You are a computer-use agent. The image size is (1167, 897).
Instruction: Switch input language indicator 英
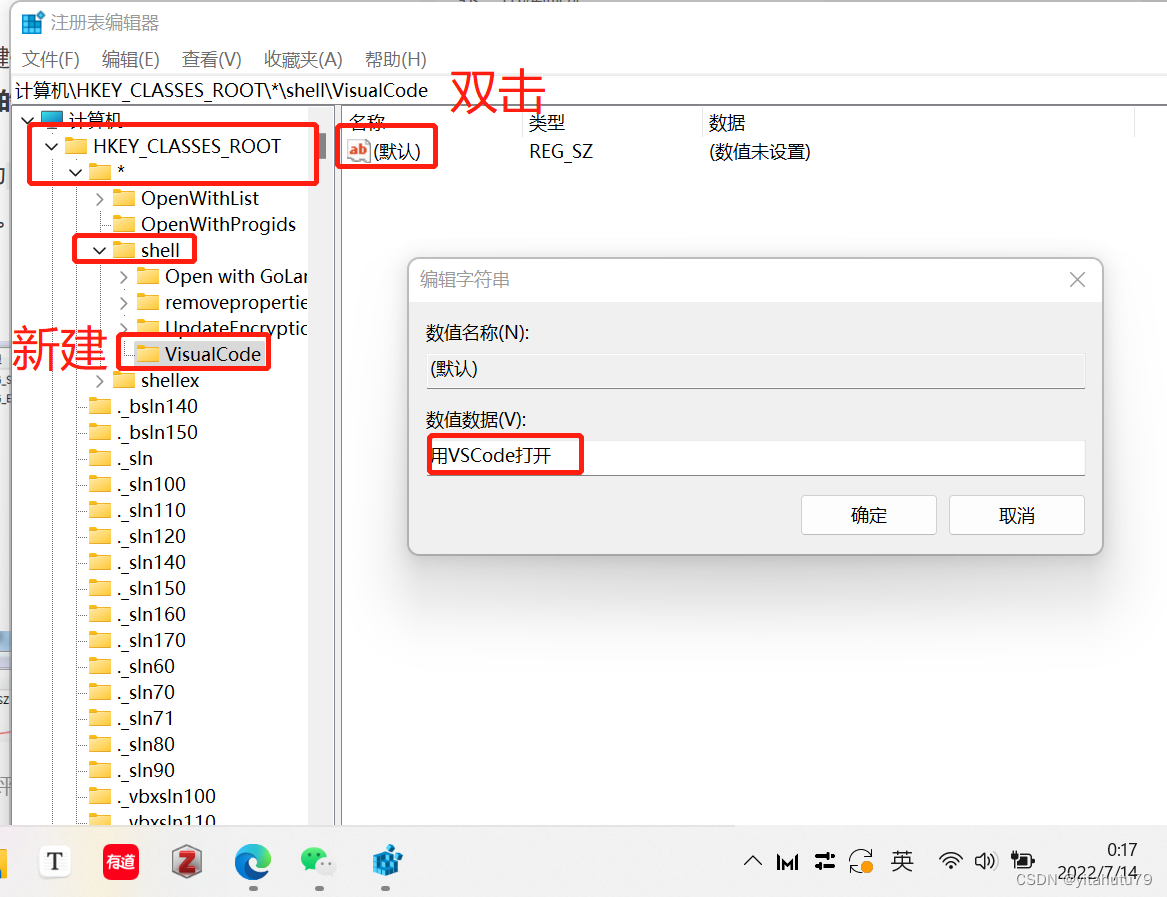coord(902,862)
